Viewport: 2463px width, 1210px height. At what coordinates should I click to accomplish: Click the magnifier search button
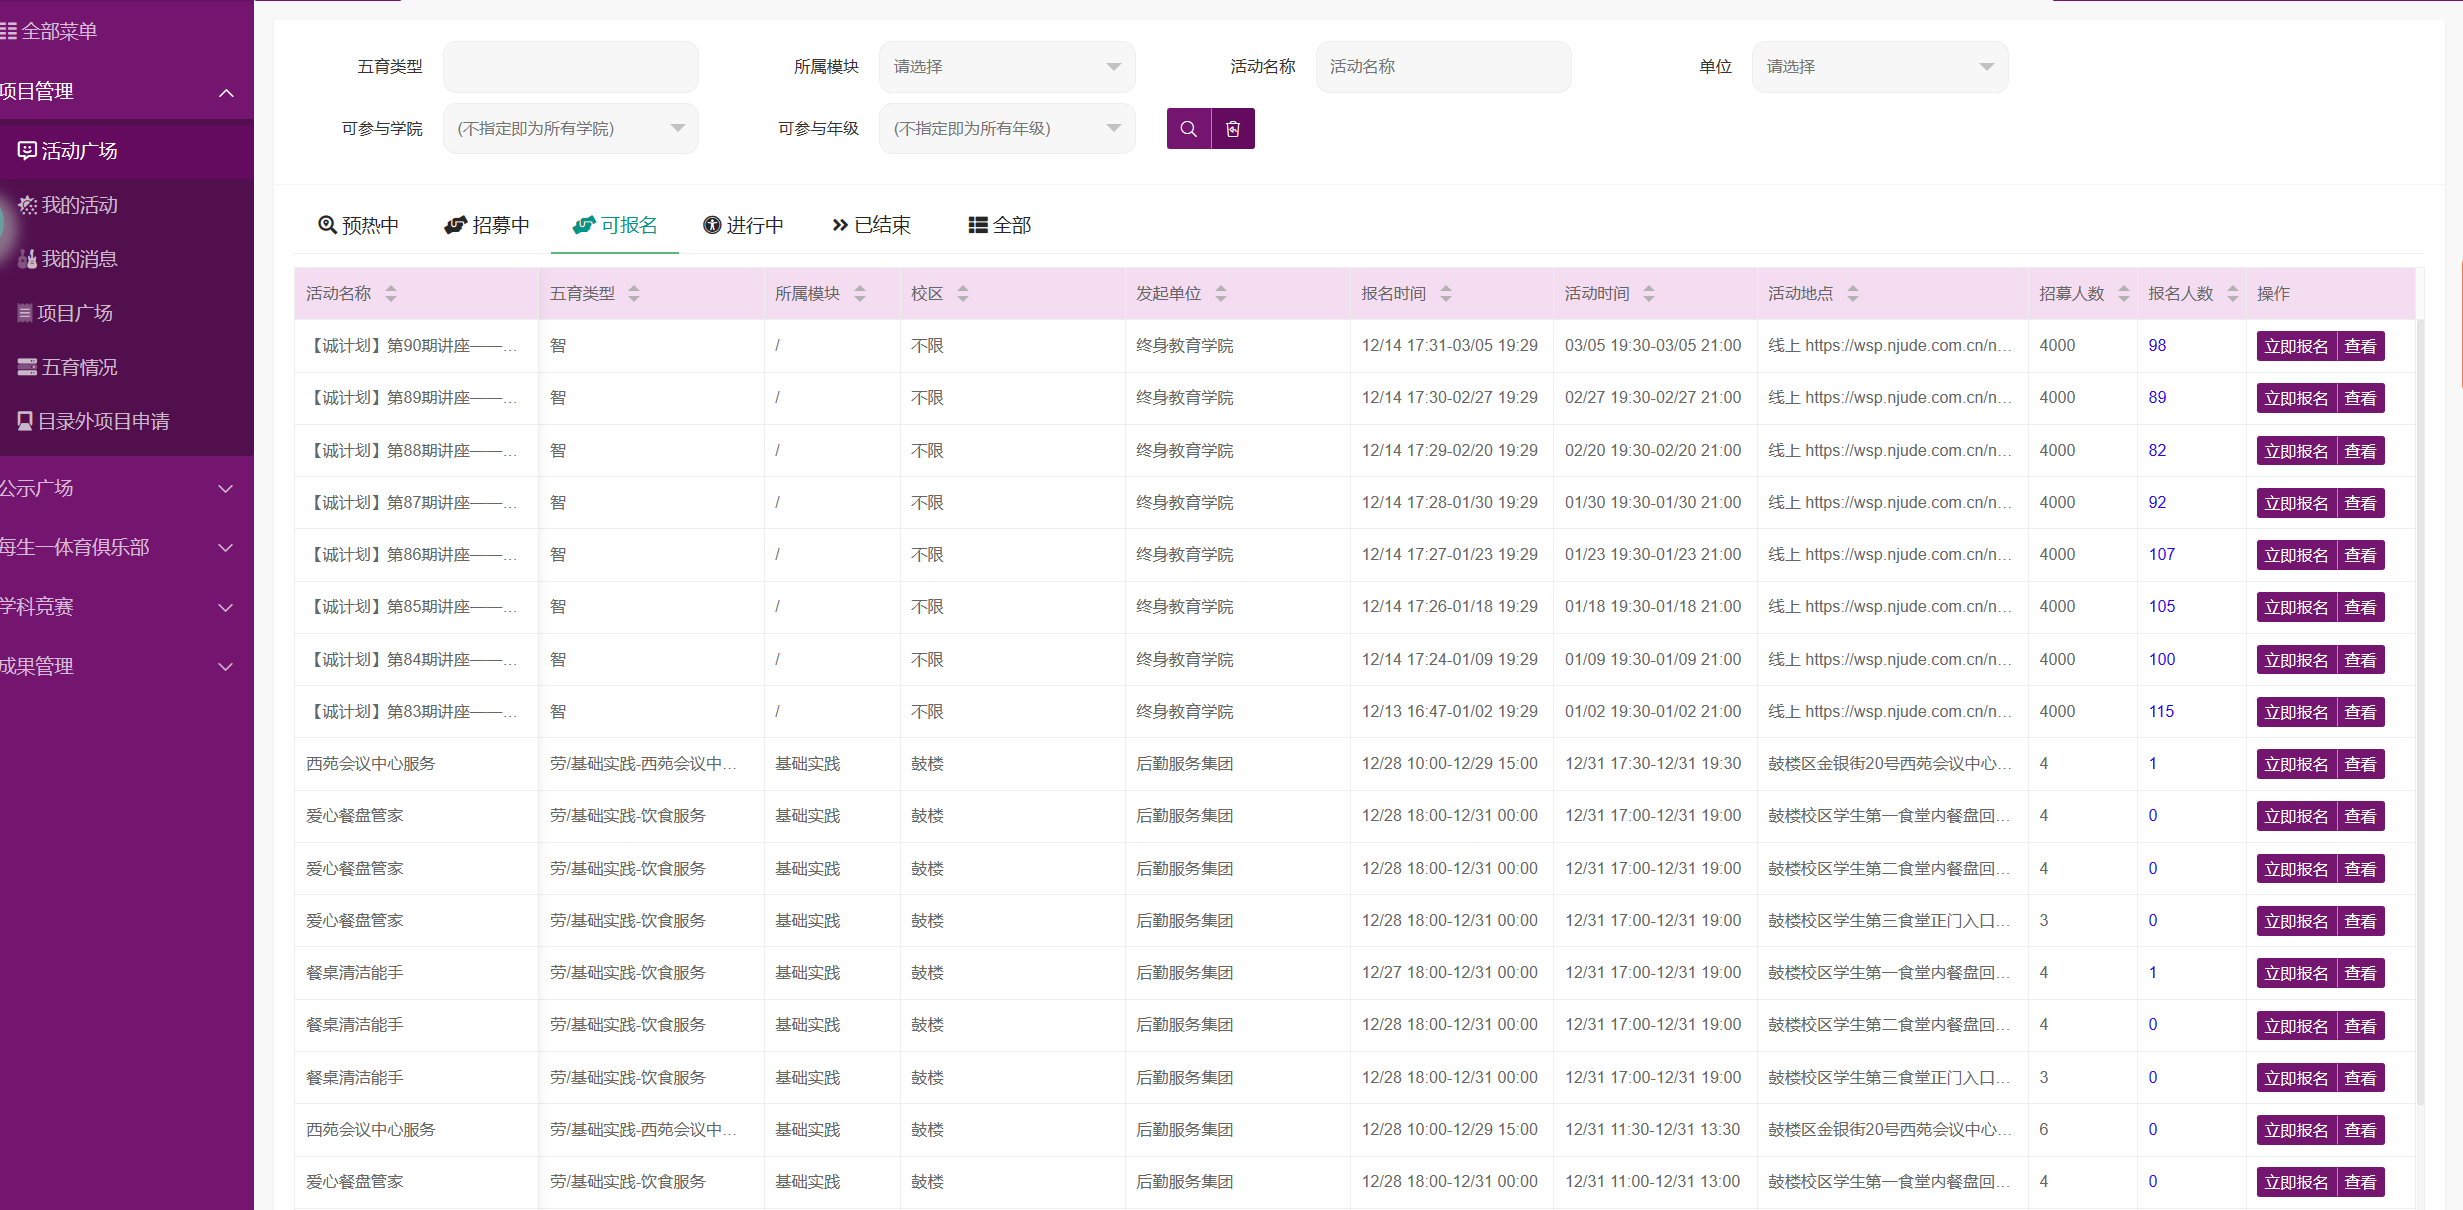tap(1188, 129)
